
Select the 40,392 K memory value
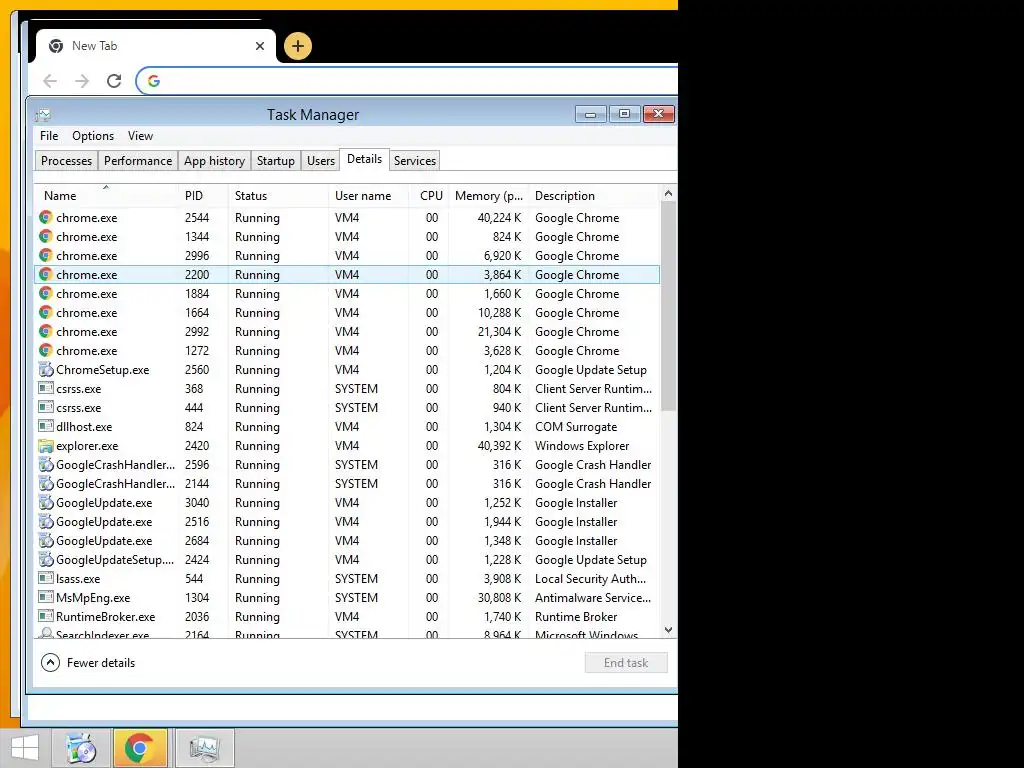tap(500, 446)
